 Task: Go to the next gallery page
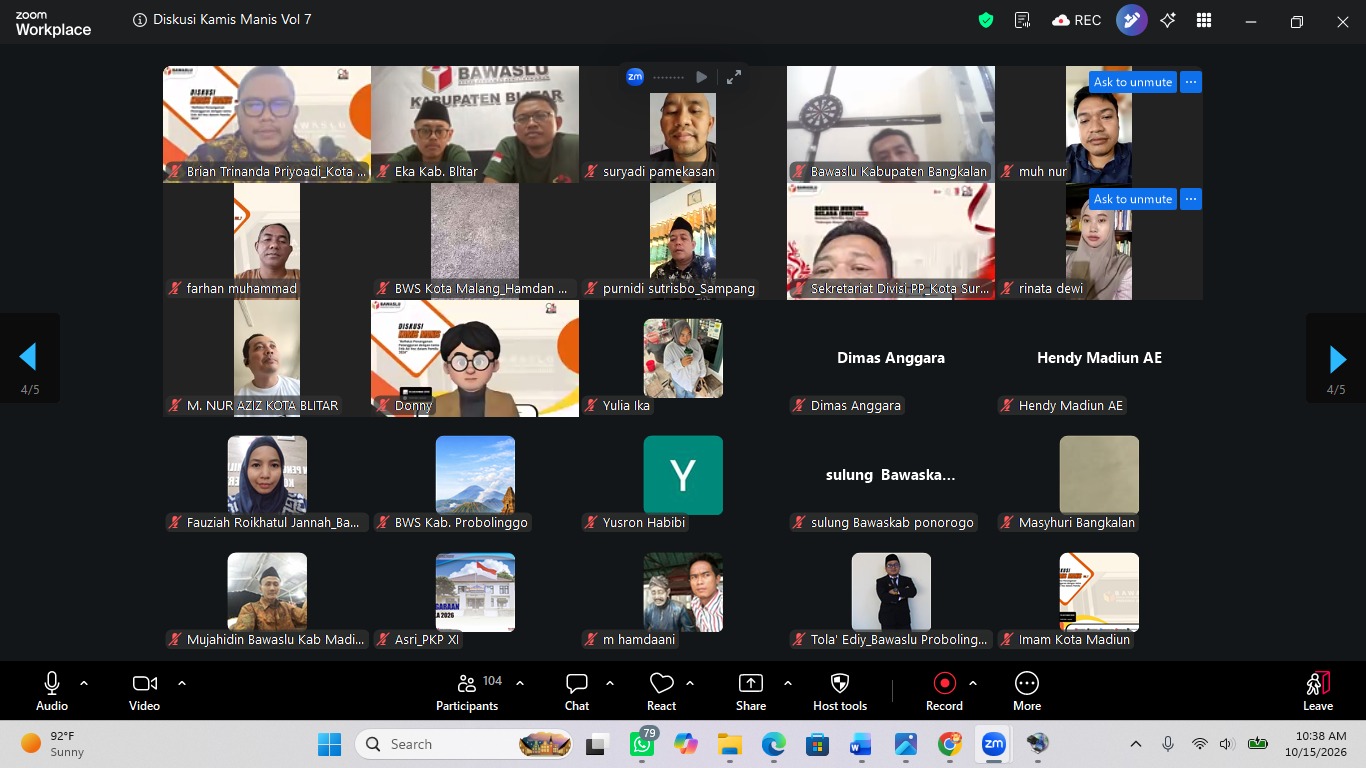point(1337,359)
